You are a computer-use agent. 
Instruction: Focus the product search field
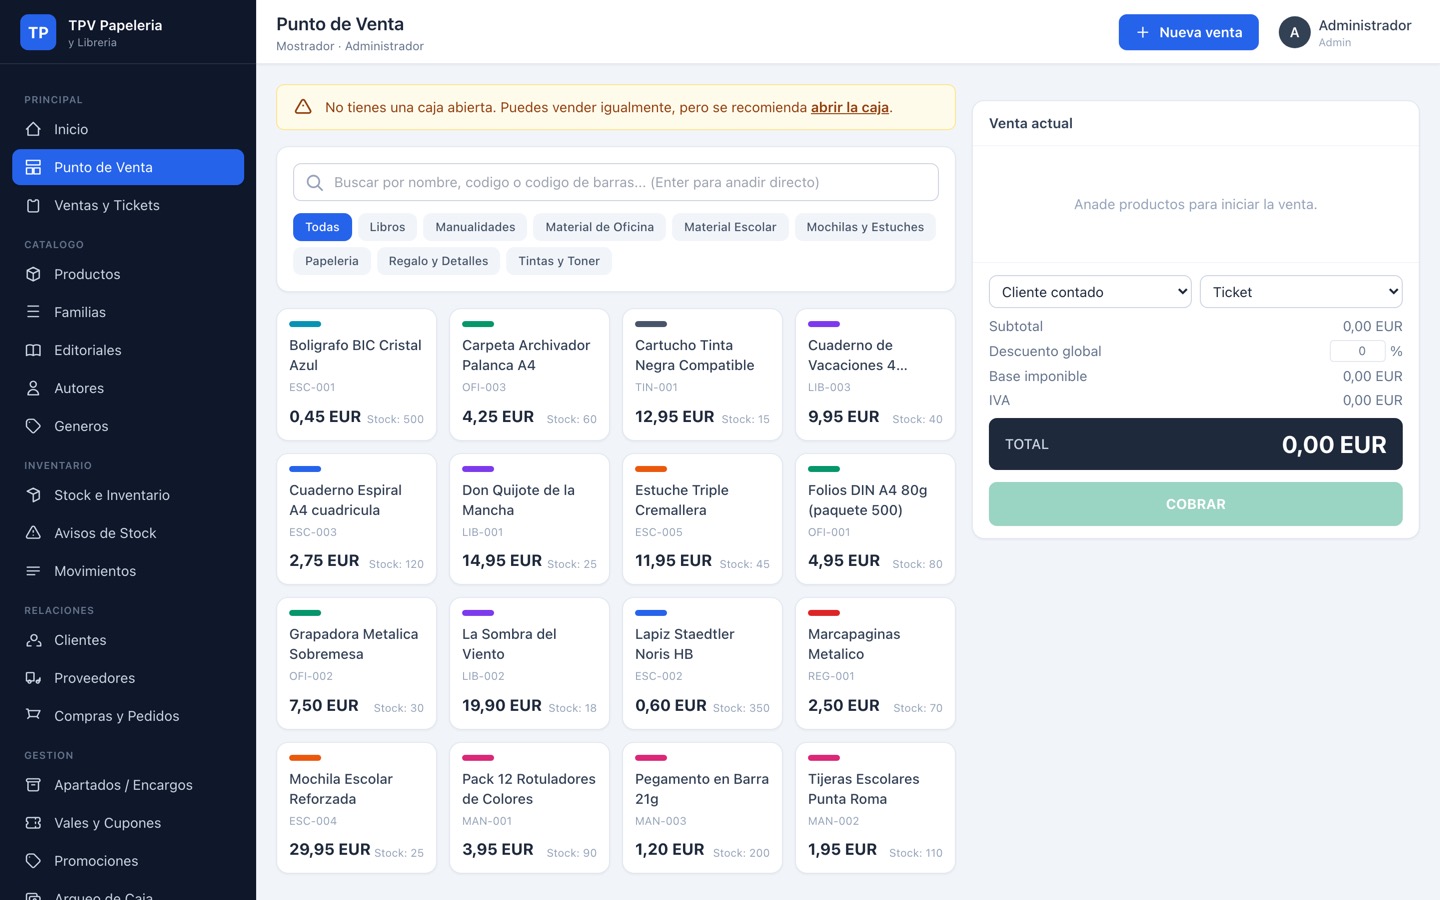(x=616, y=182)
